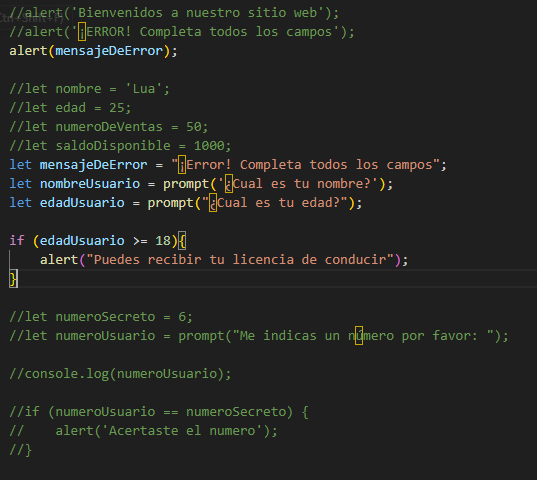537x480 pixels.
Task: Click the comment console.log(numeroUsuario)
Action: coord(120,374)
